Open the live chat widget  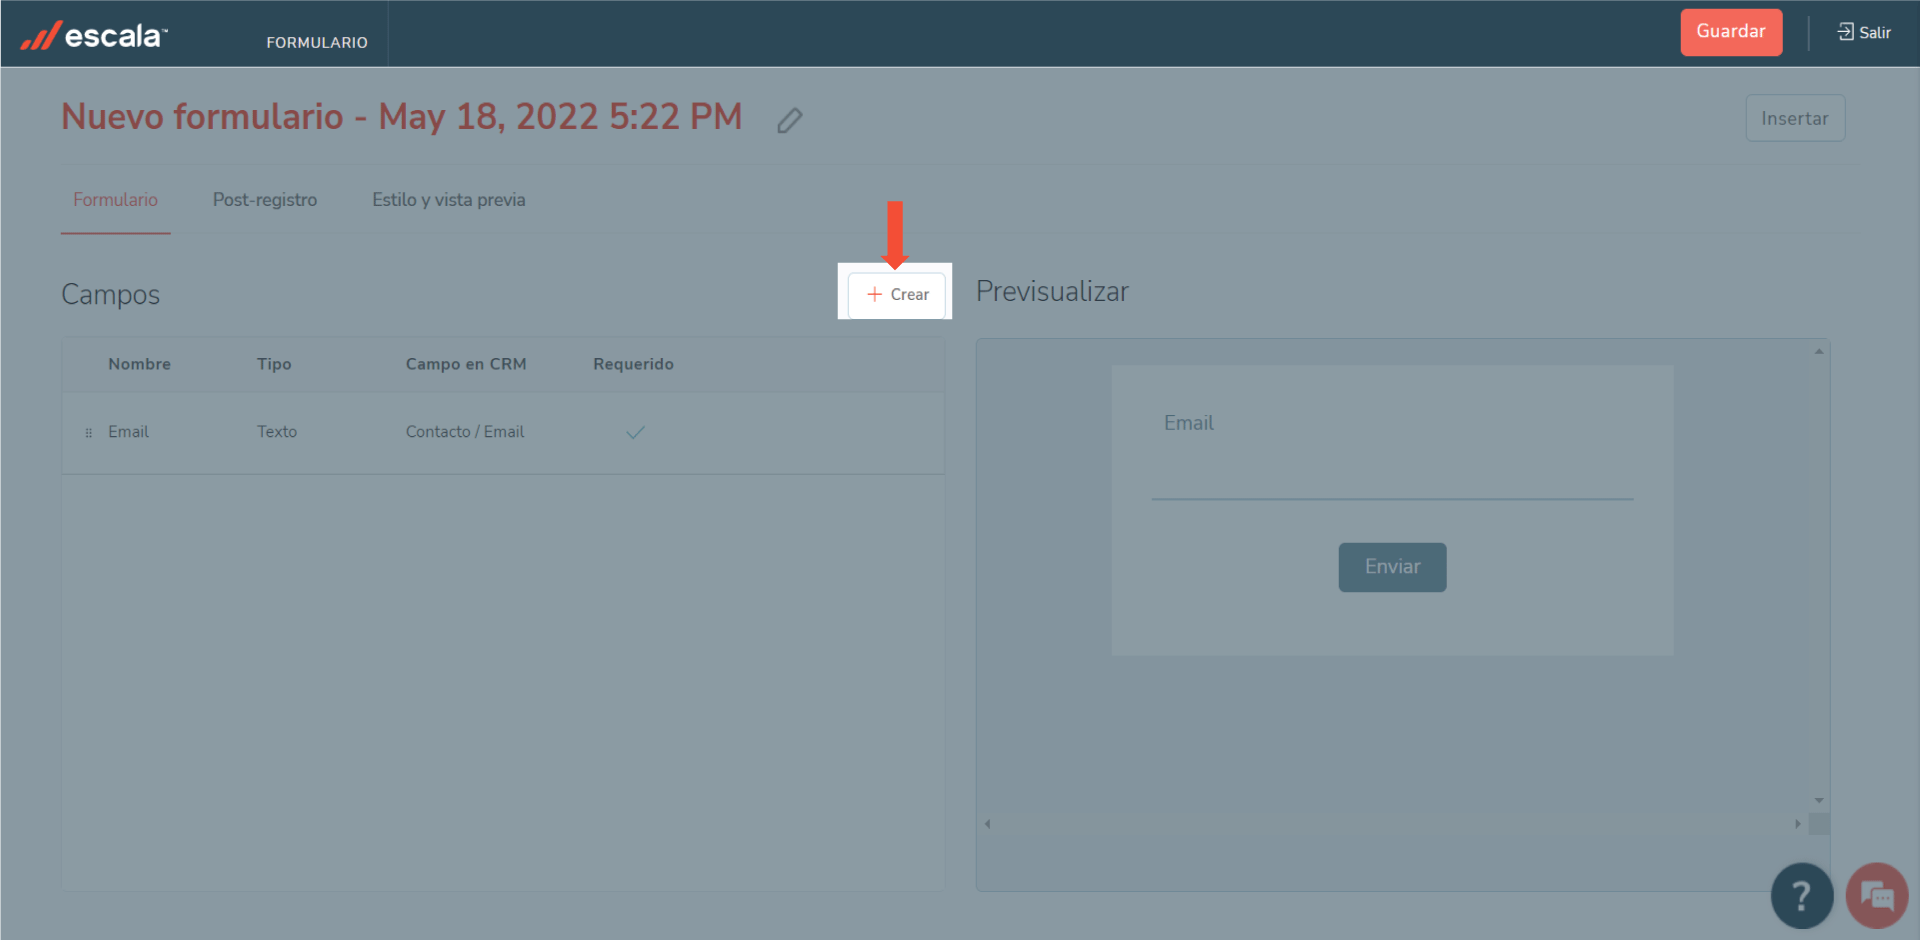pyautogui.click(x=1876, y=895)
